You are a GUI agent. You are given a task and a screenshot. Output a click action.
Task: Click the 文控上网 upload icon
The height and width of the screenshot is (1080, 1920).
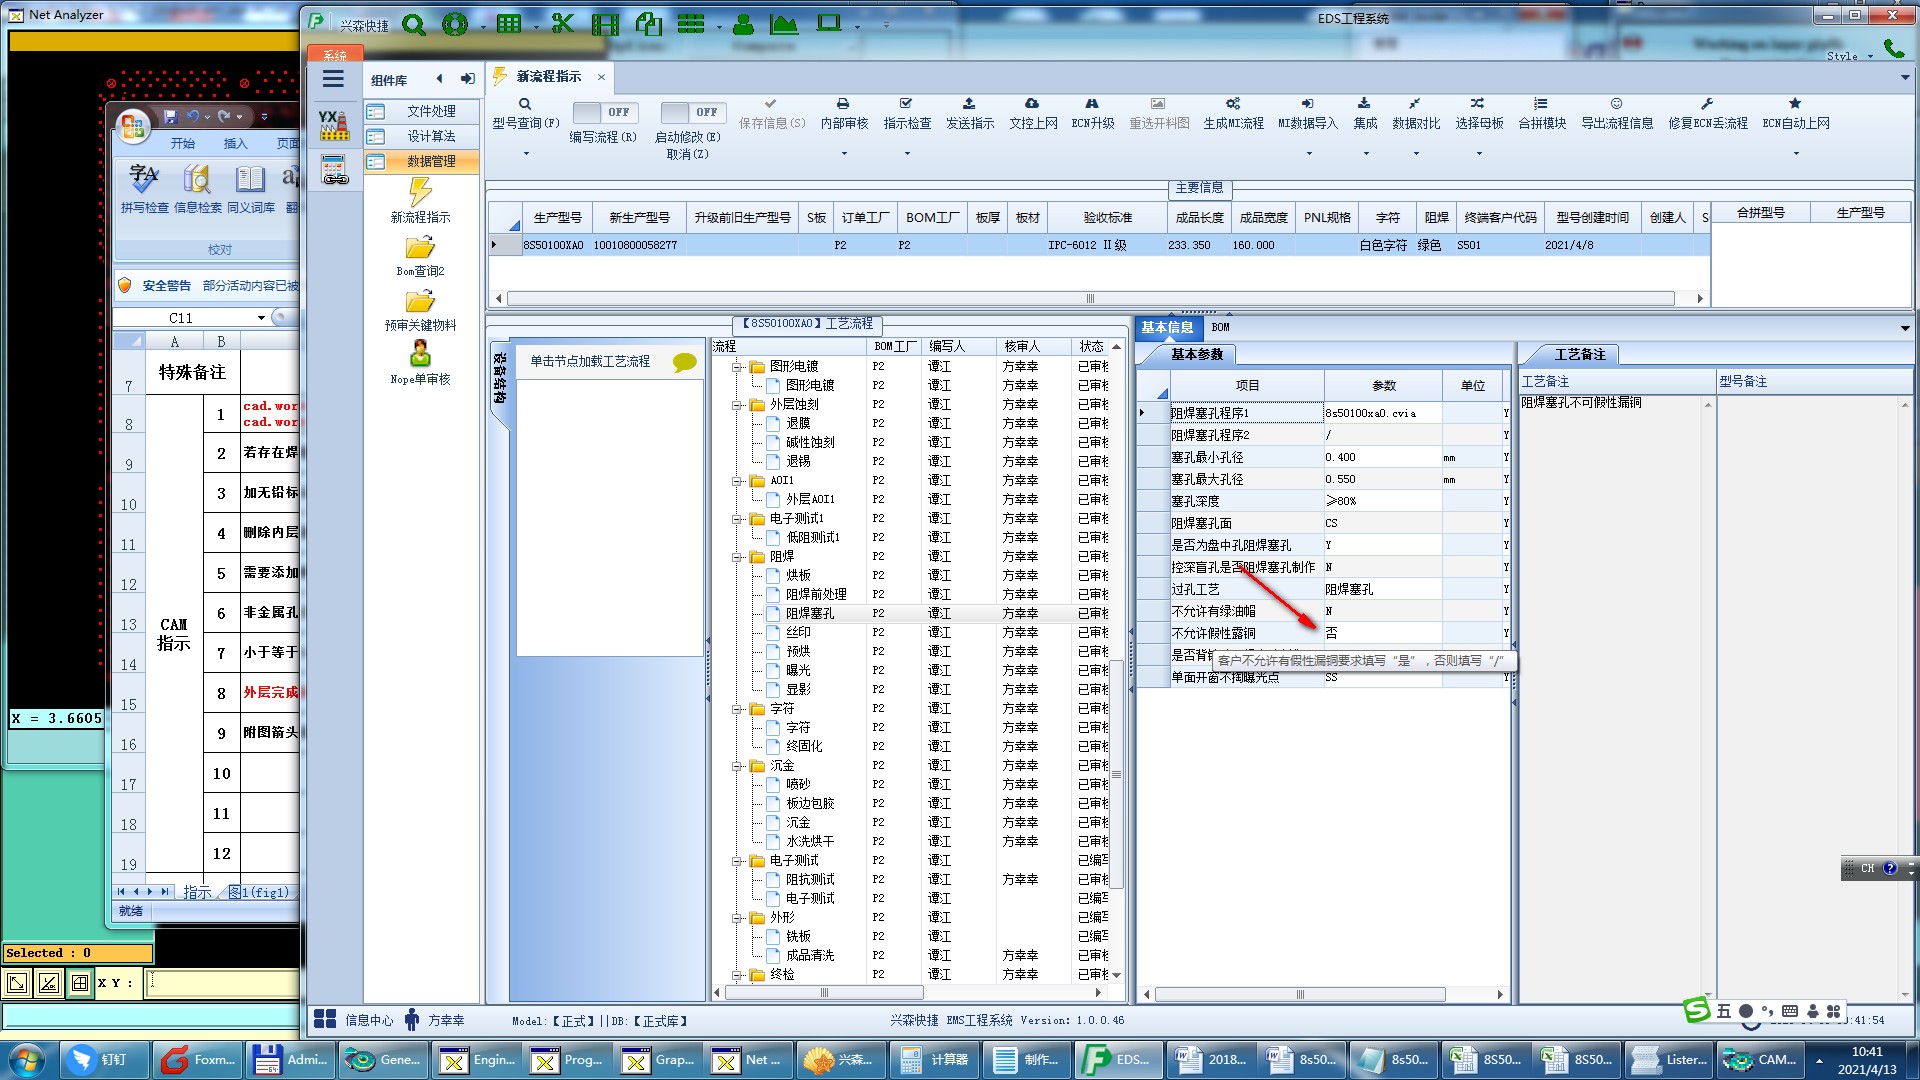point(1032,104)
